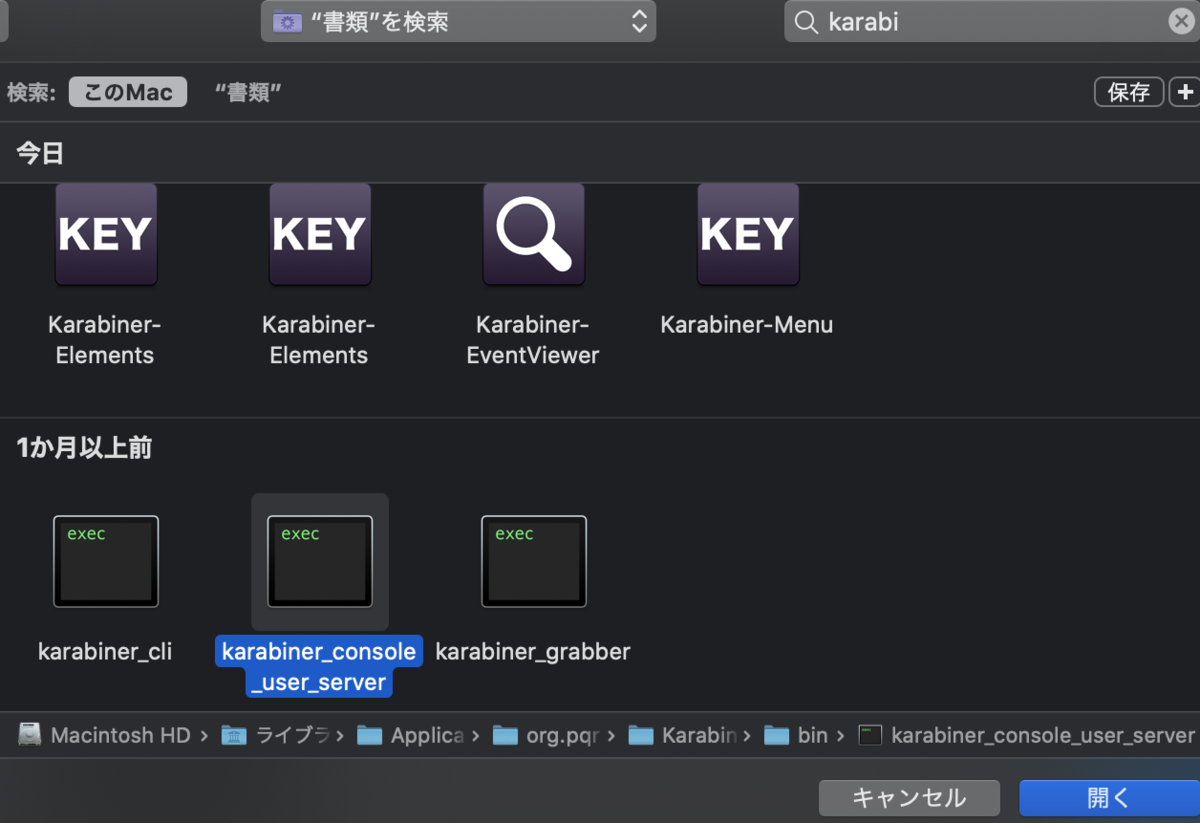This screenshot has height=823, width=1200.
Task: Click the magnifying glass in the search field
Action: [x=806, y=22]
